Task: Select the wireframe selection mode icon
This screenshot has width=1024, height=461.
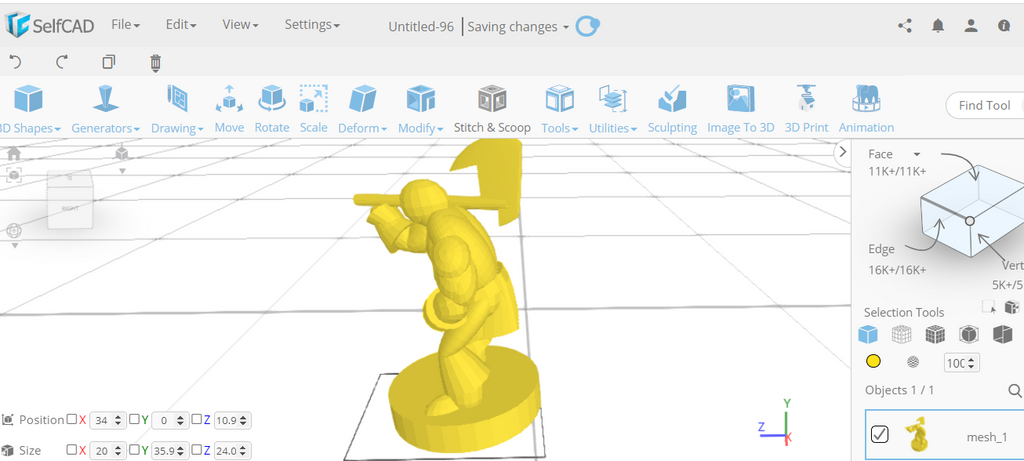Action: tap(902, 335)
